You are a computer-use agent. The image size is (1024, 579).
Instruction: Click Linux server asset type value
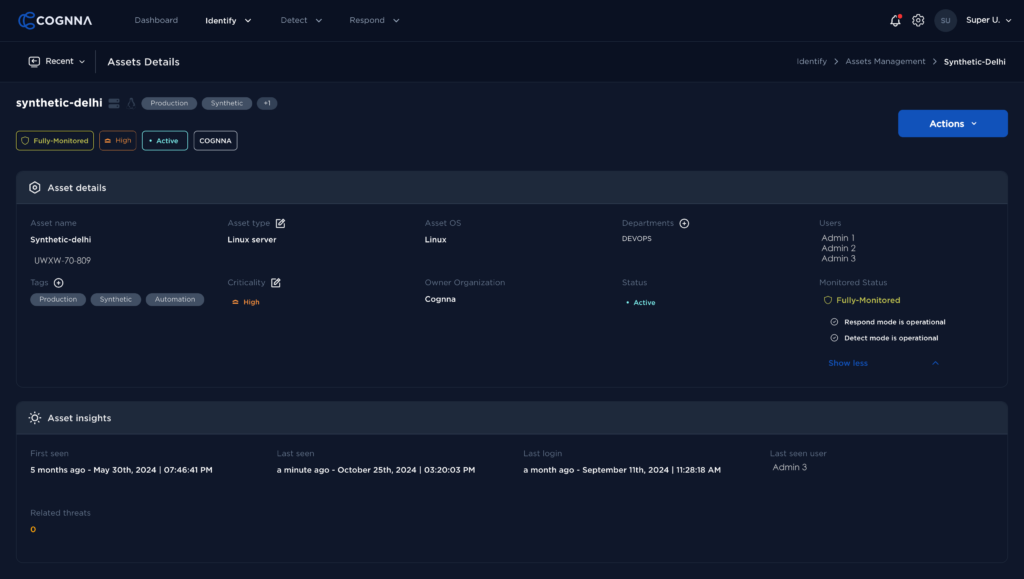[251, 240]
